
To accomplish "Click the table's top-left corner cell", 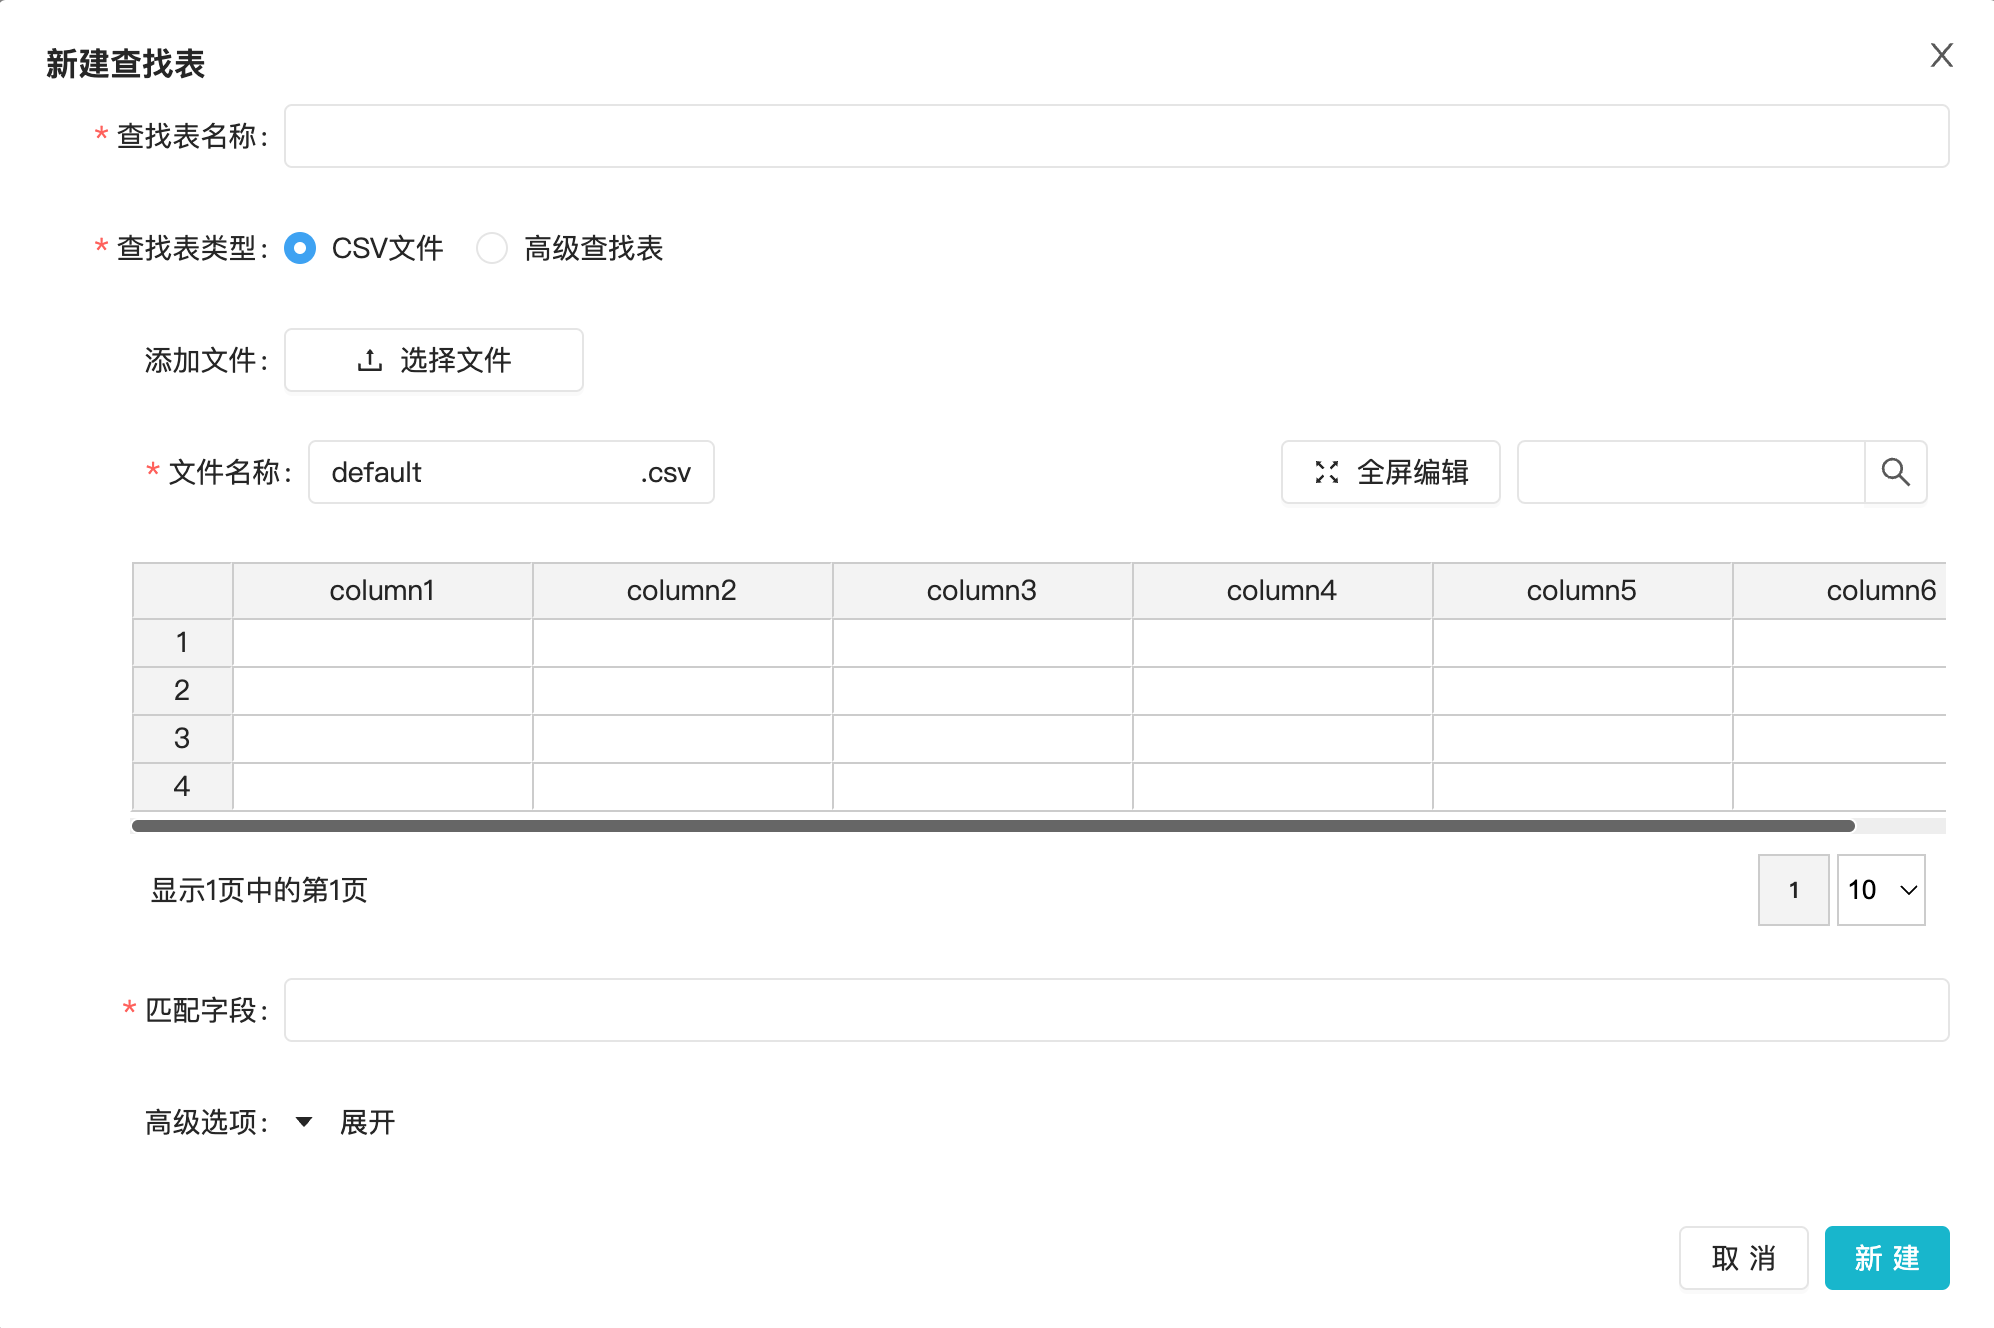I will [182, 591].
